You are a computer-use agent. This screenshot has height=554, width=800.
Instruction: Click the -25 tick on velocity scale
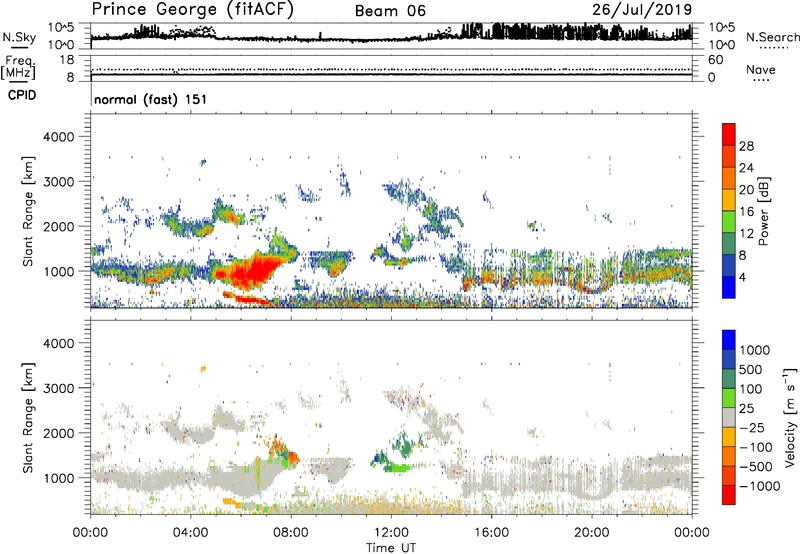[752, 427]
